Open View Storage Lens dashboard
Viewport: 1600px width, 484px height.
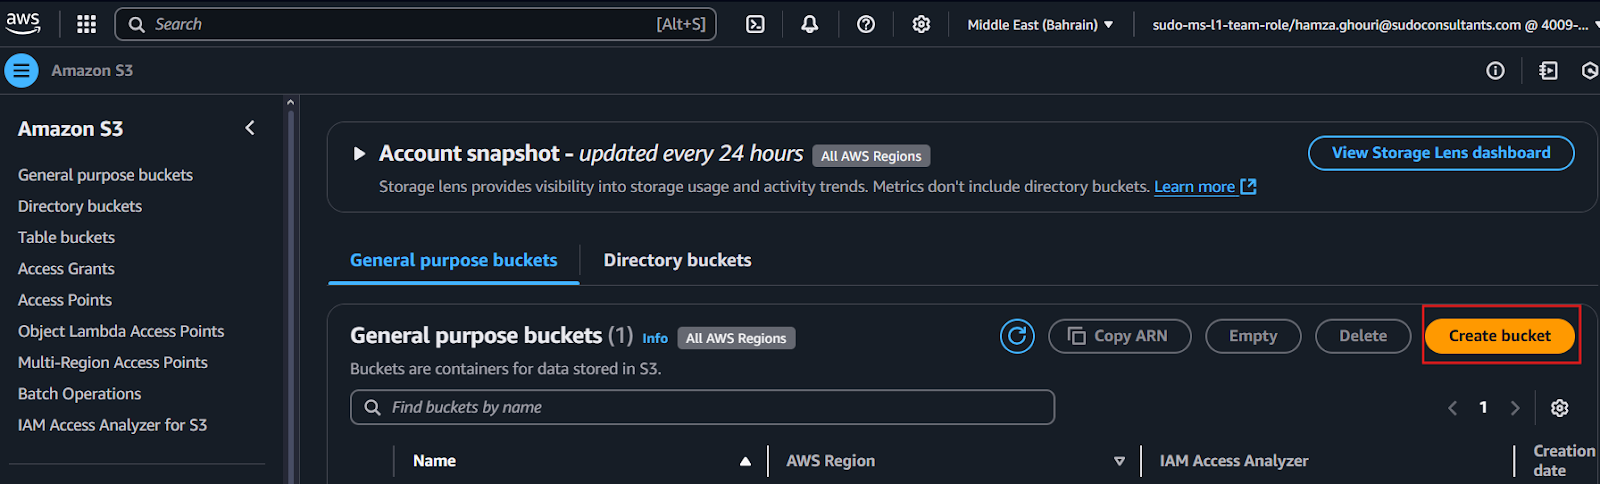point(1441,153)
